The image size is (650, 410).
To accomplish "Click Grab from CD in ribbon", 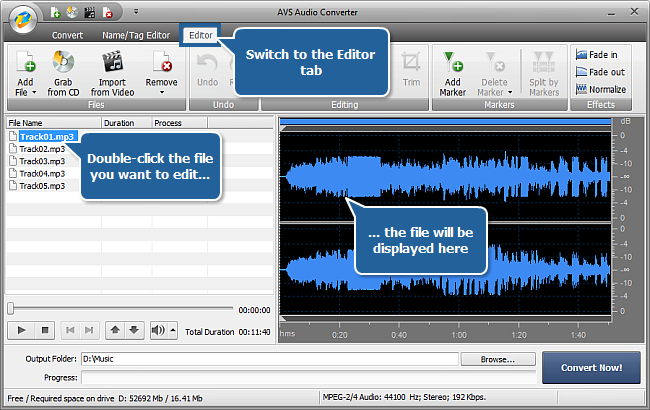I will (63, 73).
